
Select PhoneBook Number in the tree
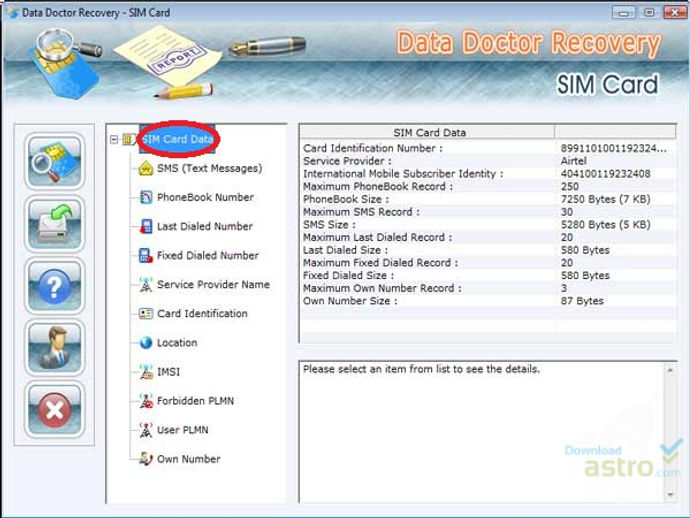click(x=206, y=197)
